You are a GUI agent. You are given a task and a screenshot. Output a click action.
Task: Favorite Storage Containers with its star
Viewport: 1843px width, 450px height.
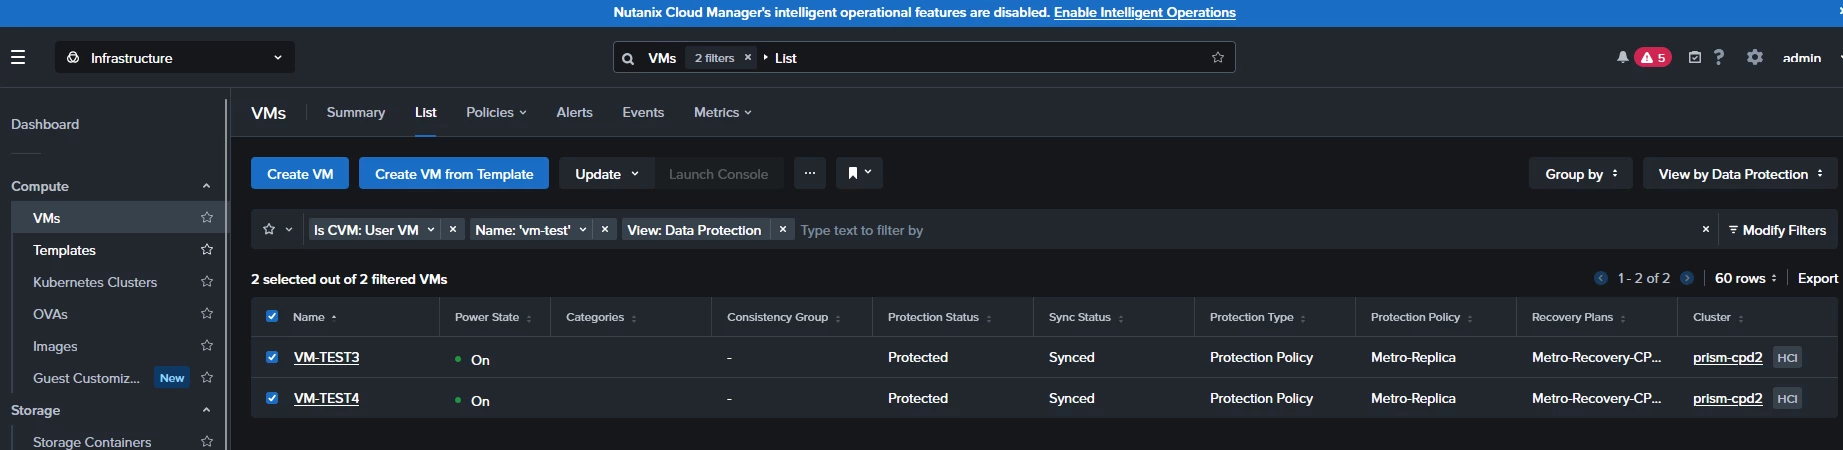[207, 441]
